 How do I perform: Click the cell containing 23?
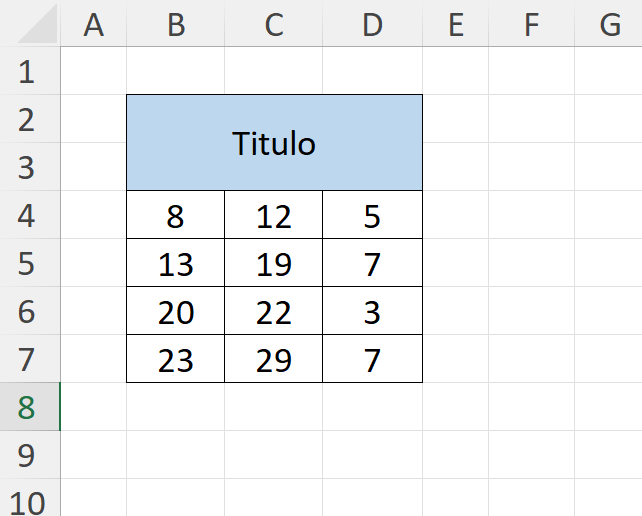click(176, 360)
